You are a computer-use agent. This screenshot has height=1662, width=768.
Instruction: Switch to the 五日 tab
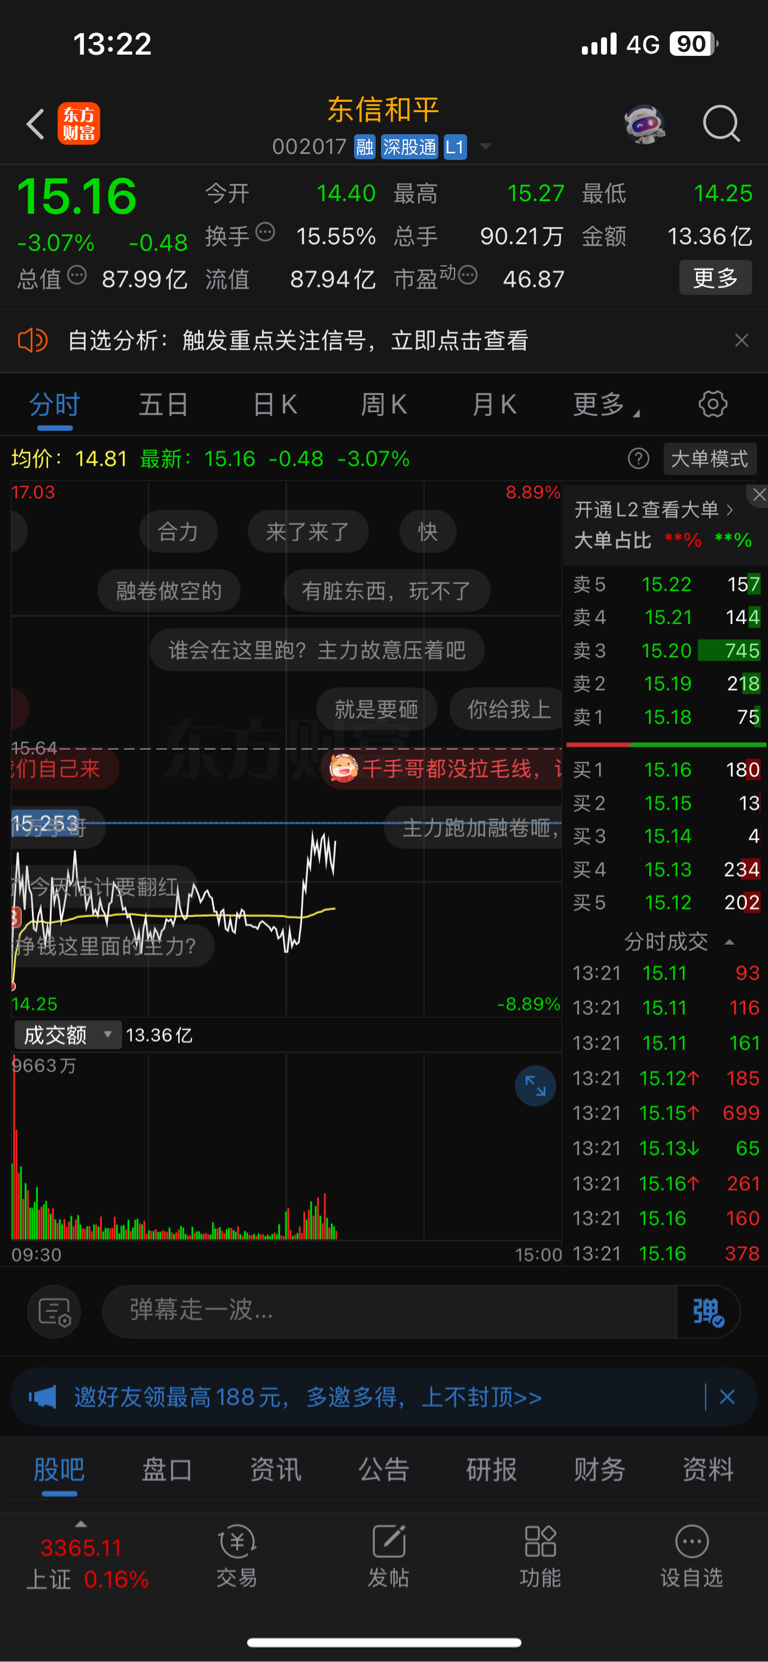pos(164,405)
